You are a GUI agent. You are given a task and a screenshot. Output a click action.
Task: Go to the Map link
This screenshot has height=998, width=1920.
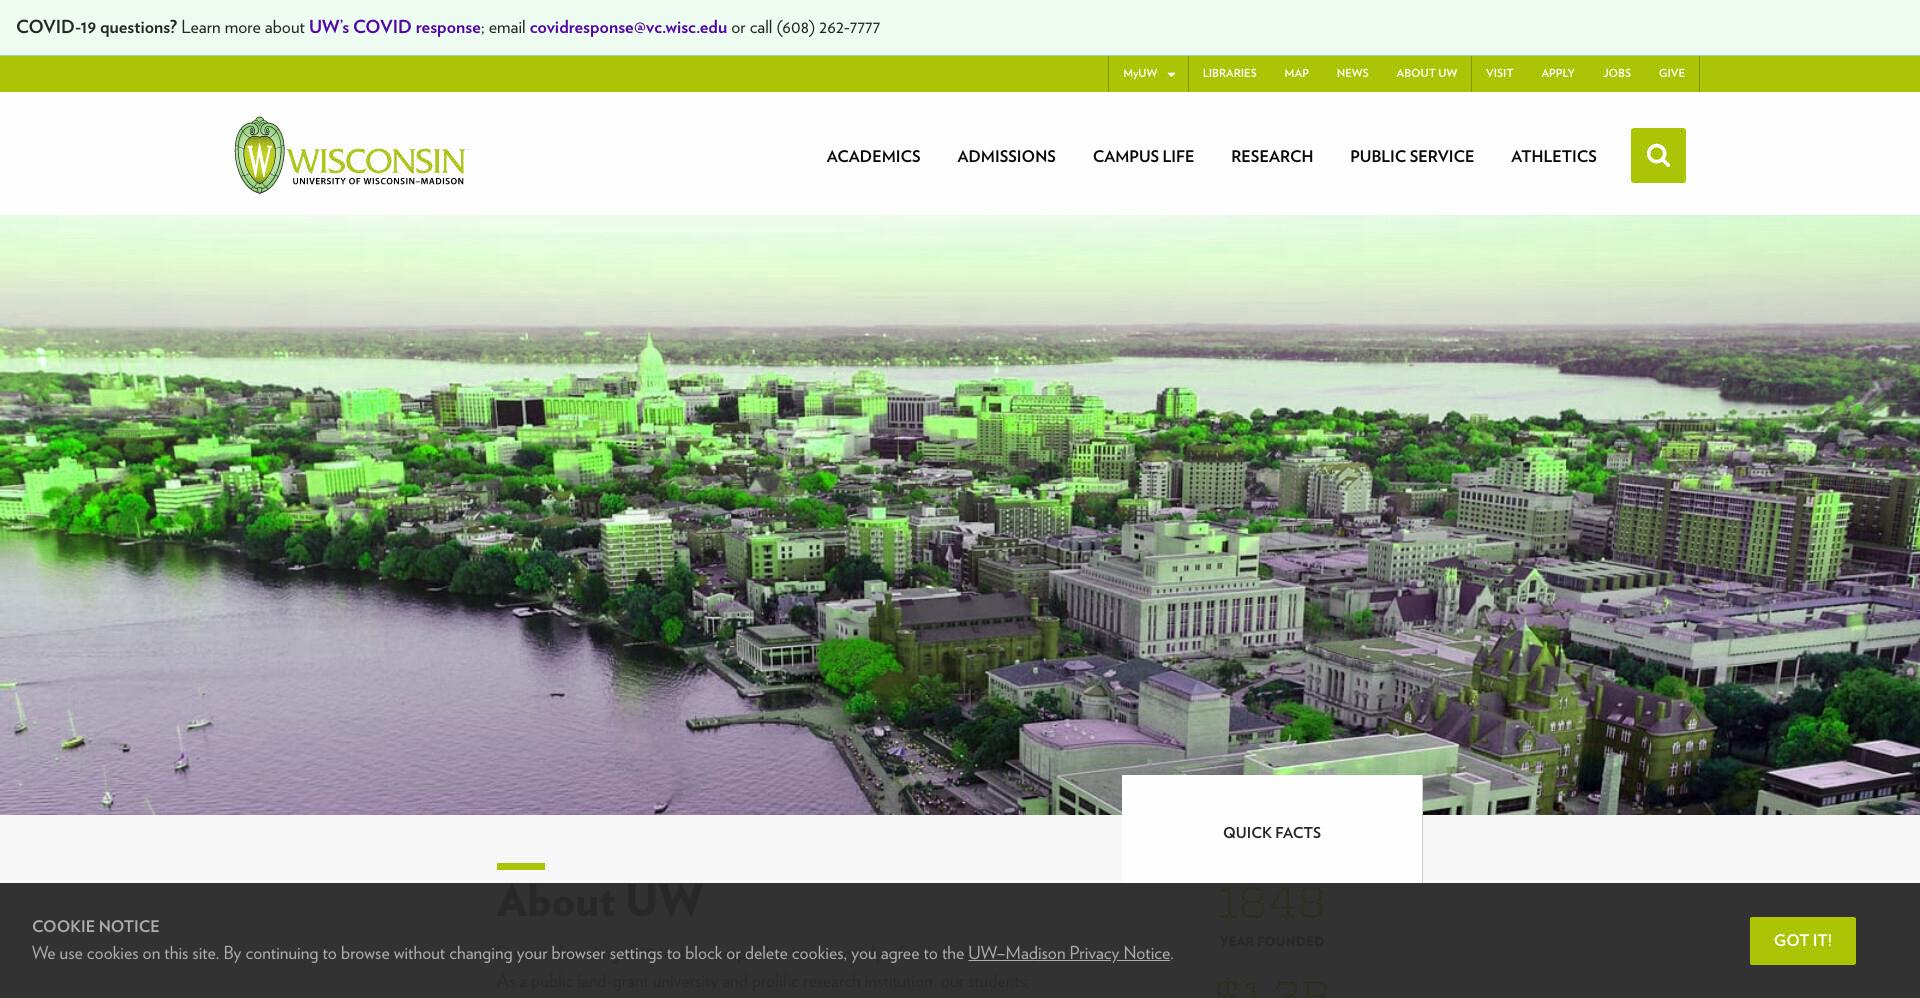(x=1296, y=73)
